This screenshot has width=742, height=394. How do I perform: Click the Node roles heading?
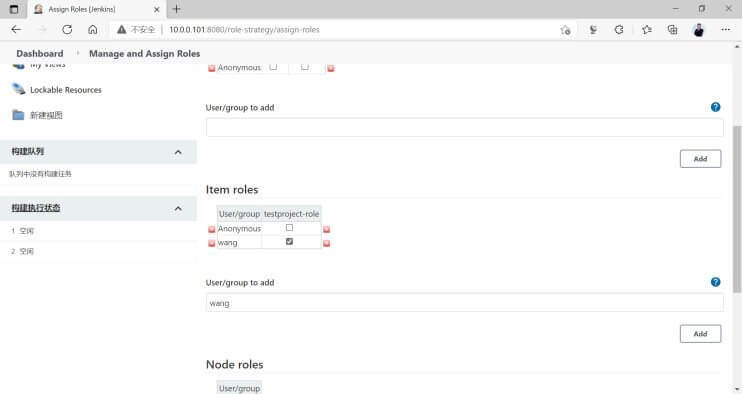click(234, 365)
